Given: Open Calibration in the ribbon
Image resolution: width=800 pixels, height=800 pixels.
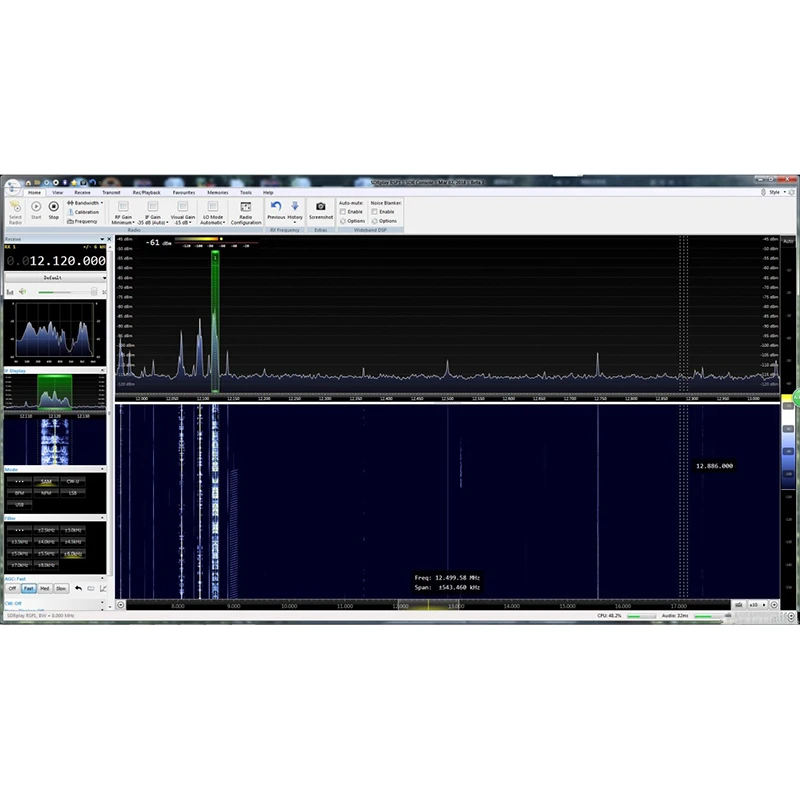Looking at the screenshot, I should pyautogui.click(x=83, y=212).
